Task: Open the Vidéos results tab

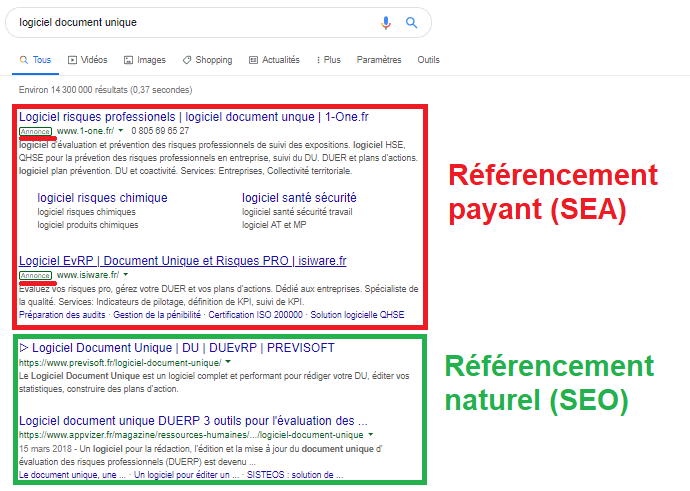Action: 88,60
